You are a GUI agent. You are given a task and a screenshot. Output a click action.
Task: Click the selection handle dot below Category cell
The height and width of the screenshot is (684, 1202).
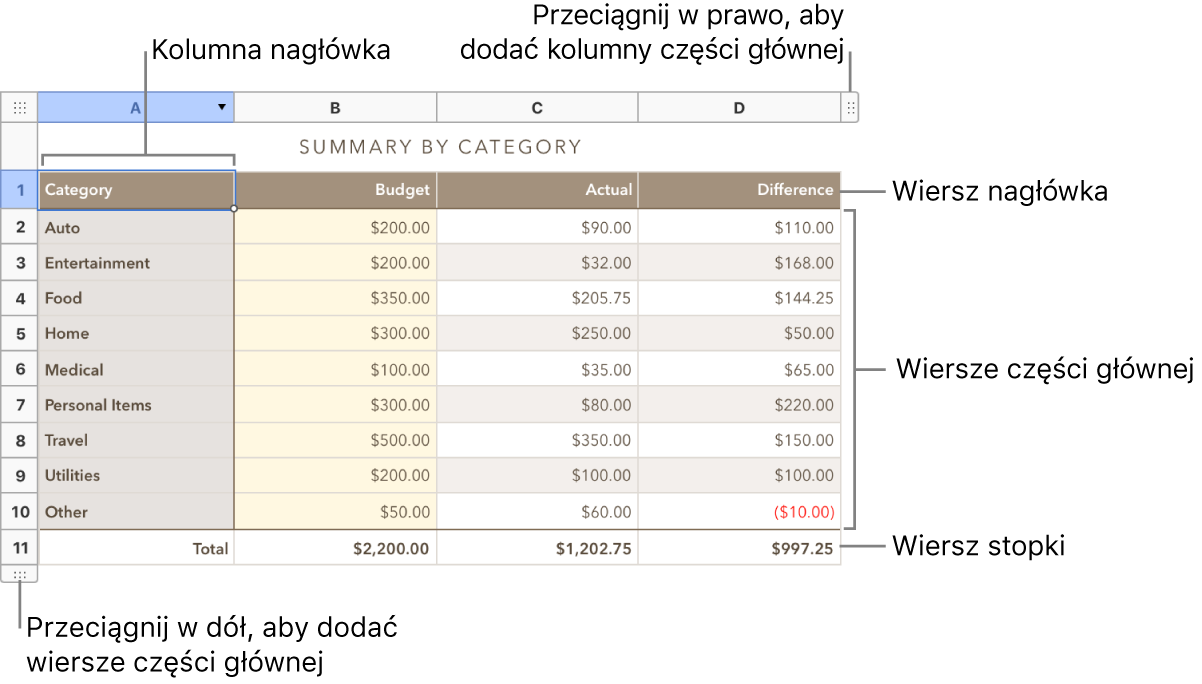234,209
